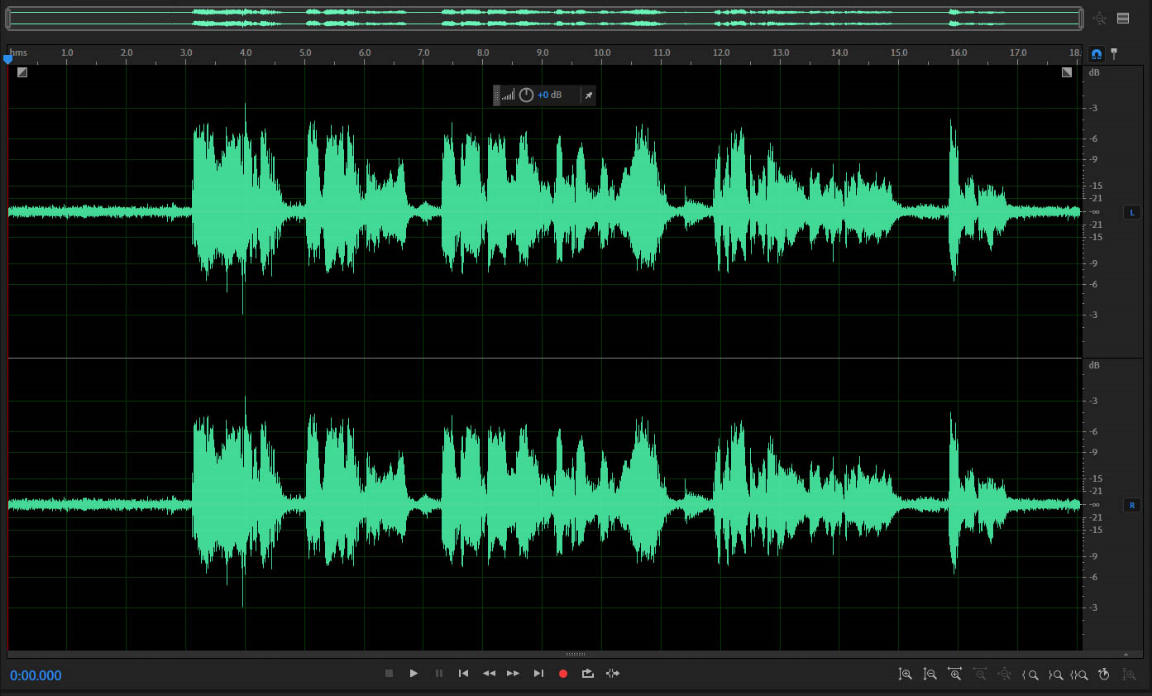The height and width of the screenshot is (696, 1152).
Task: Click the HUD grip handle left of gain
Action: pyautogui.click(x=497, y=95)
